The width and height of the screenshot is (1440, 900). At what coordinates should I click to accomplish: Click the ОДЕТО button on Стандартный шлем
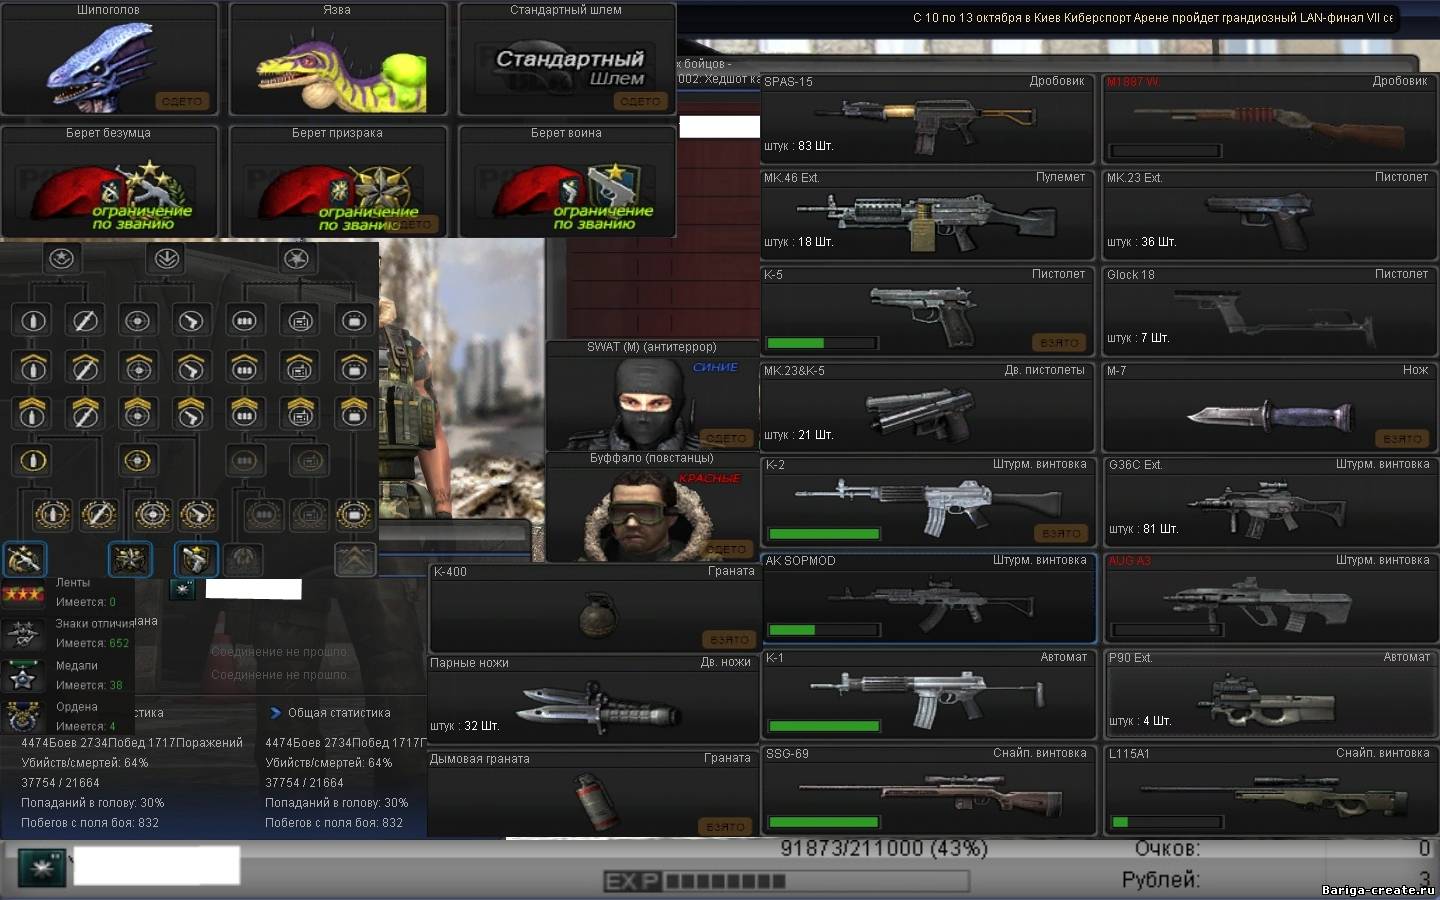click(x=640, y=101)
